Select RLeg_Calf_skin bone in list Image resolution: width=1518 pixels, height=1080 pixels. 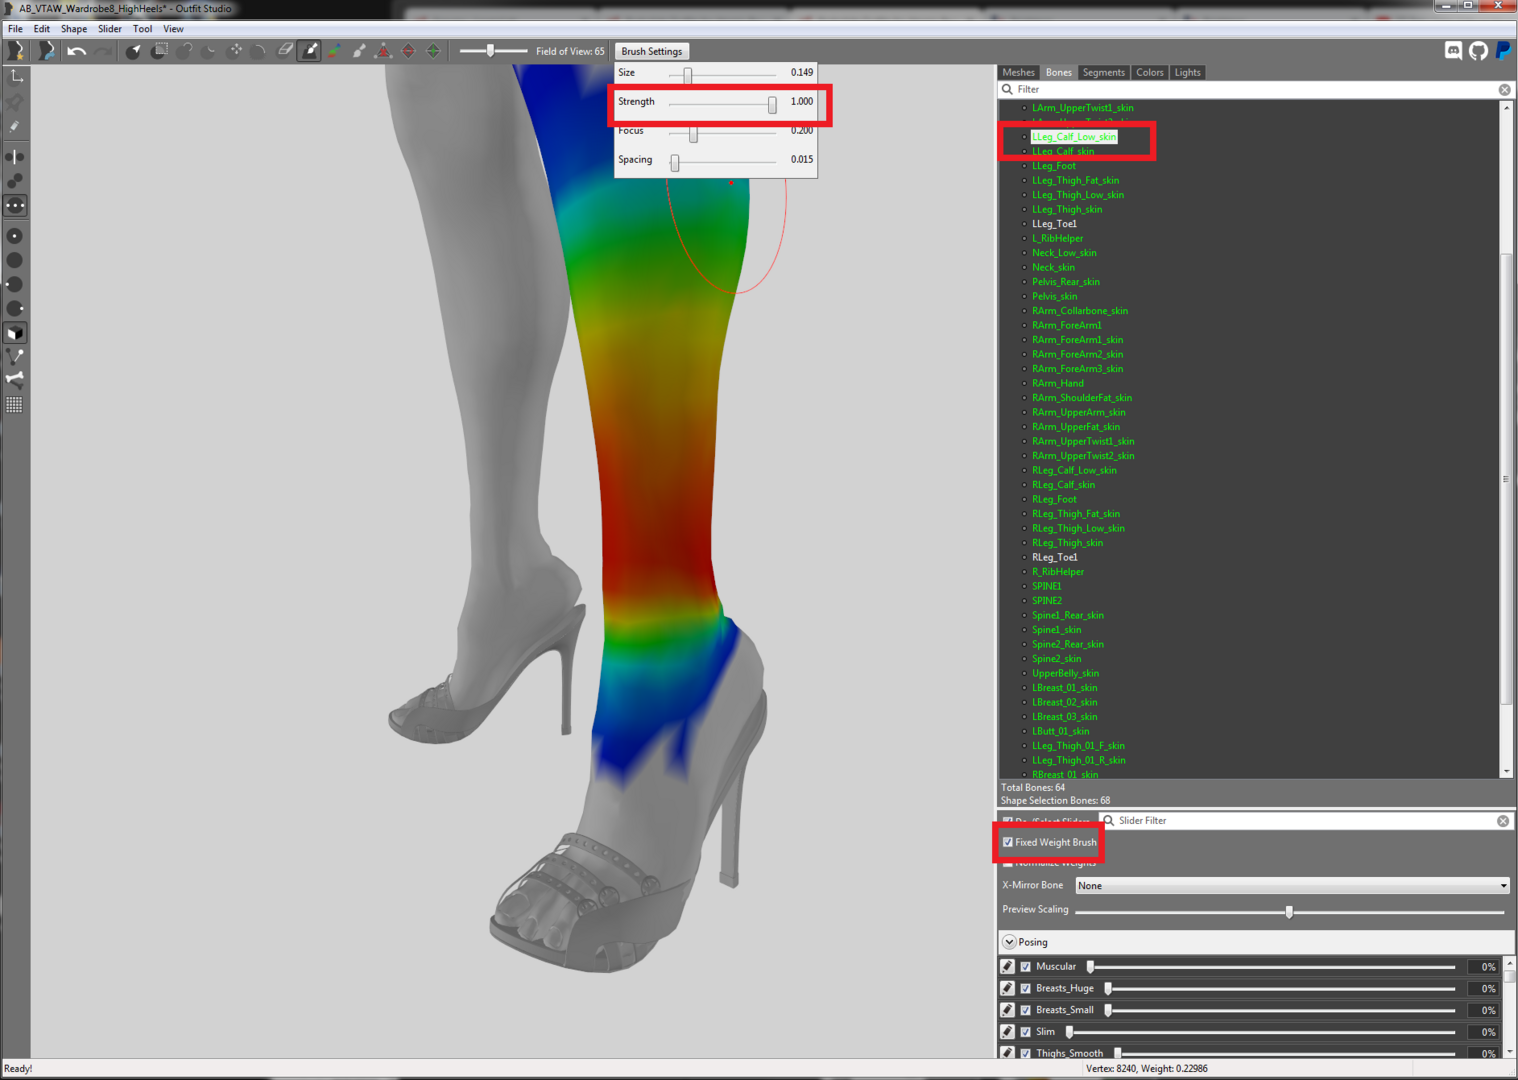pyautogui.click(x=1063, y=485)
